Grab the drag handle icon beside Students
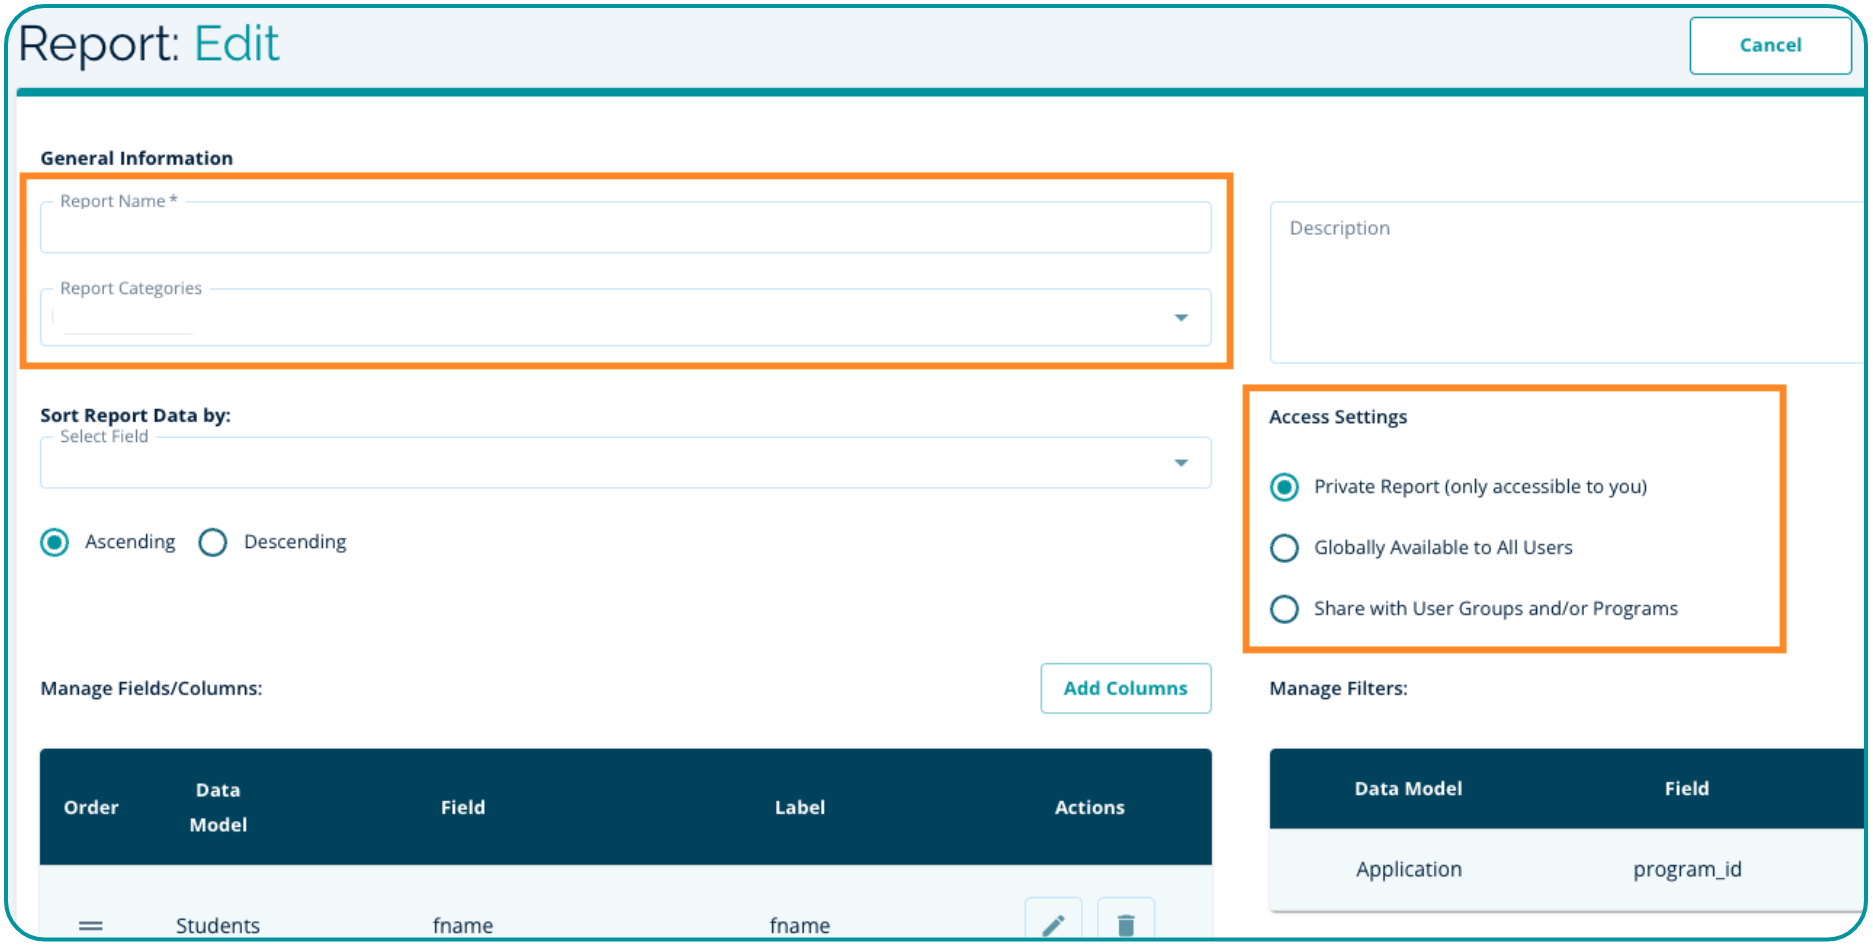This screenshot has width=1873, height=951. [x=91, y=926]
